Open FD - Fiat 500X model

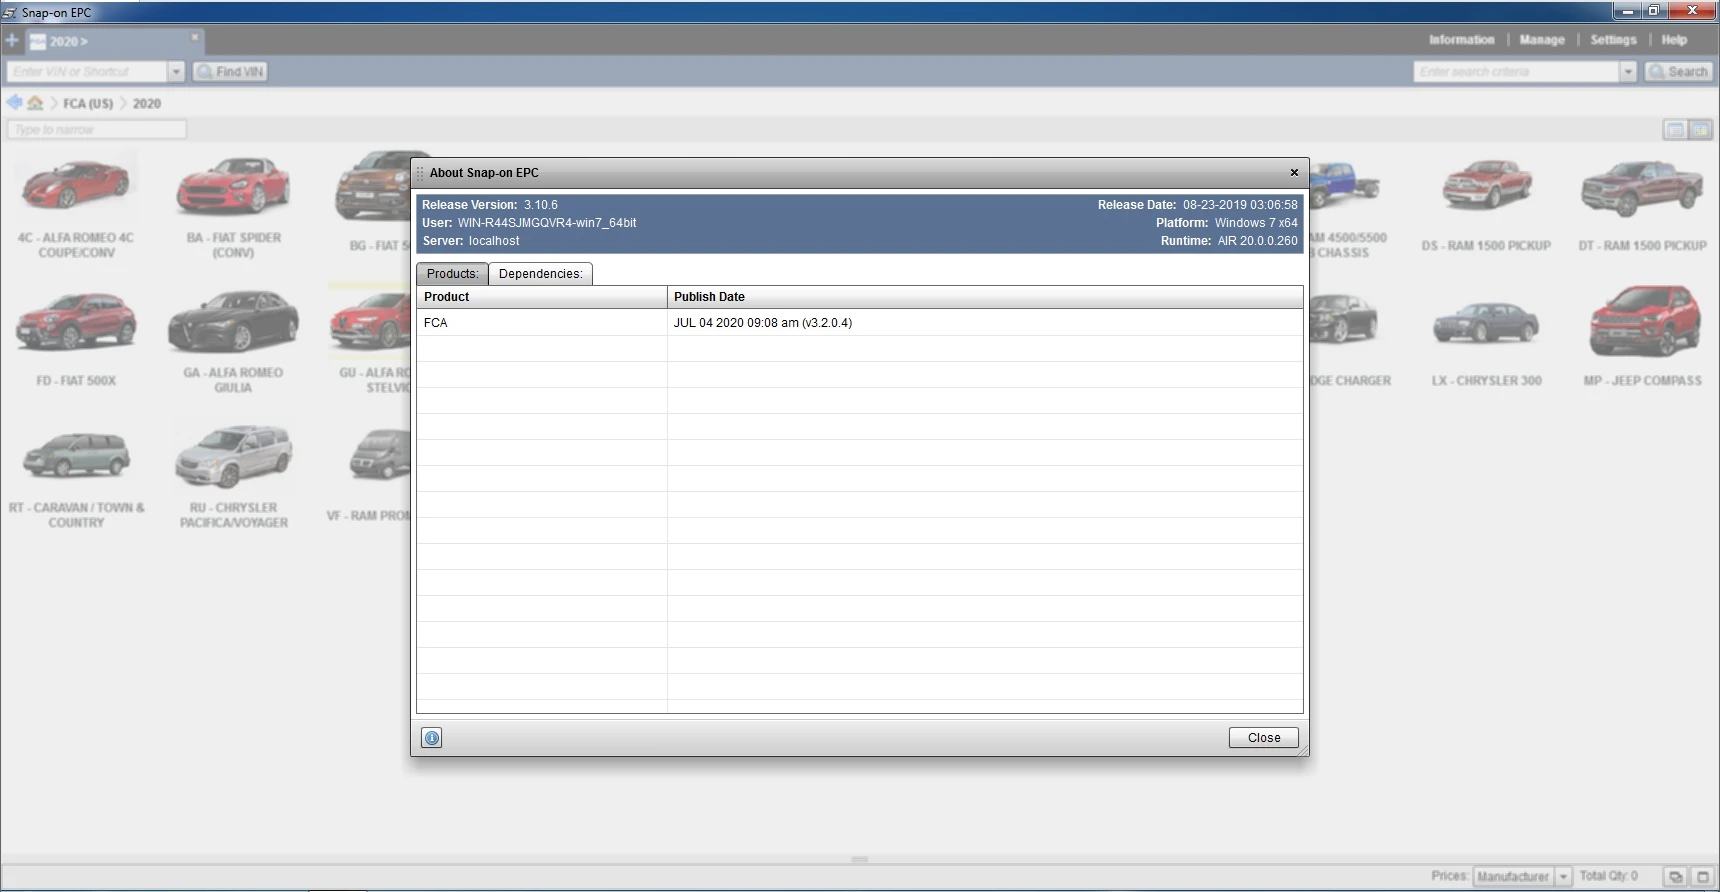coord(76,340)
